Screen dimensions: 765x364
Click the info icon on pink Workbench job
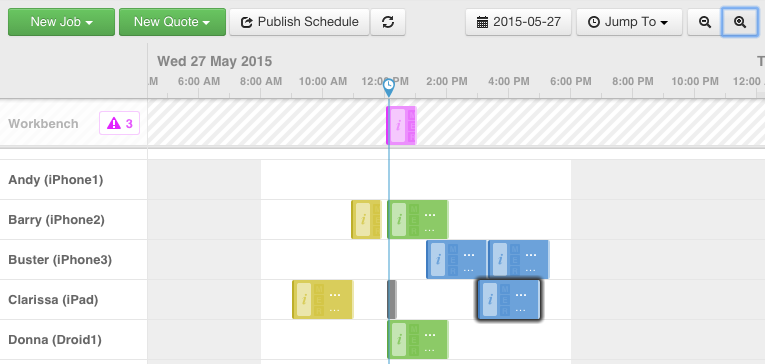[x=398, y=125]
